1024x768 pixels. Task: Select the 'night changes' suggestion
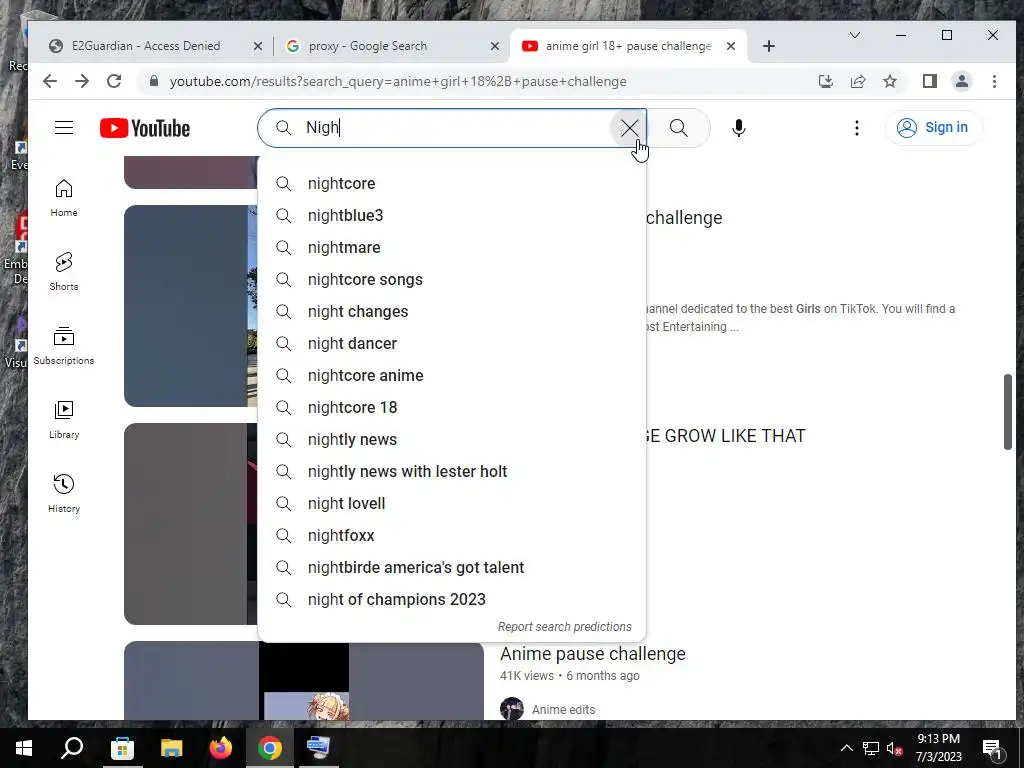(451, 312)
